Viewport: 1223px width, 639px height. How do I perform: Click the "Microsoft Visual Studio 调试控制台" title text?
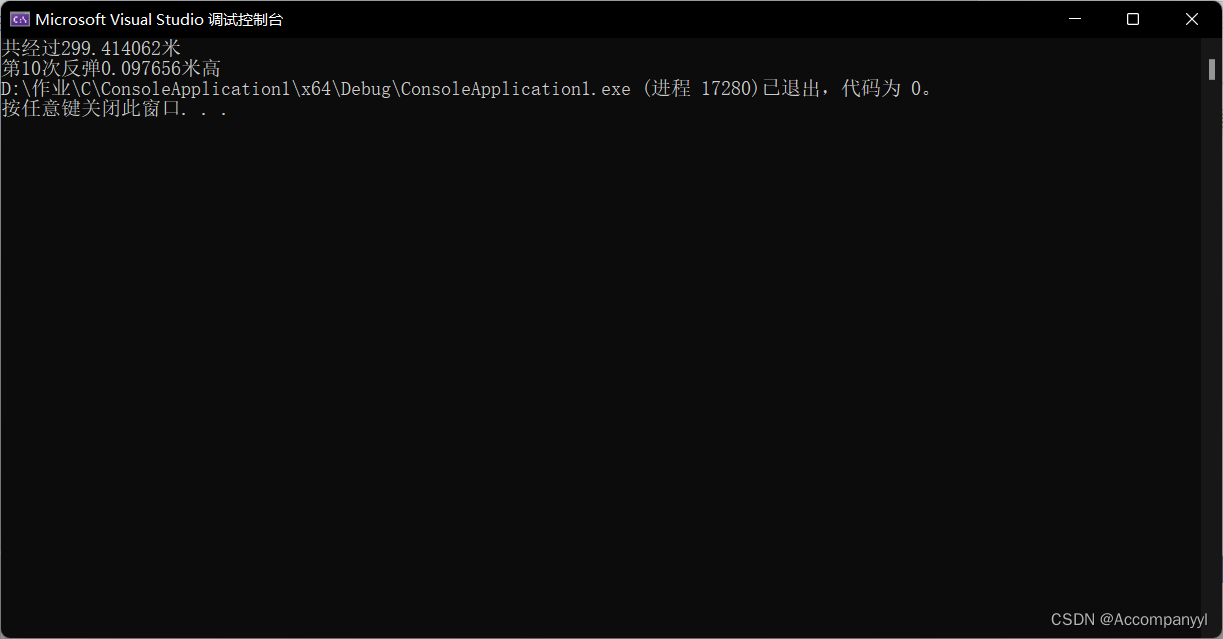pyautogui.click(x=159, y=19)
